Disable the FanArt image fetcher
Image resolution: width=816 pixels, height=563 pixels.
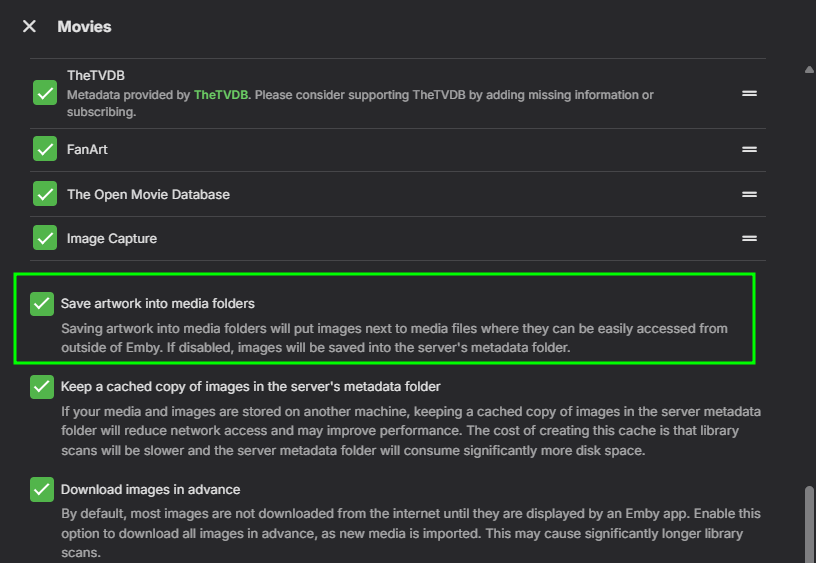45,149
